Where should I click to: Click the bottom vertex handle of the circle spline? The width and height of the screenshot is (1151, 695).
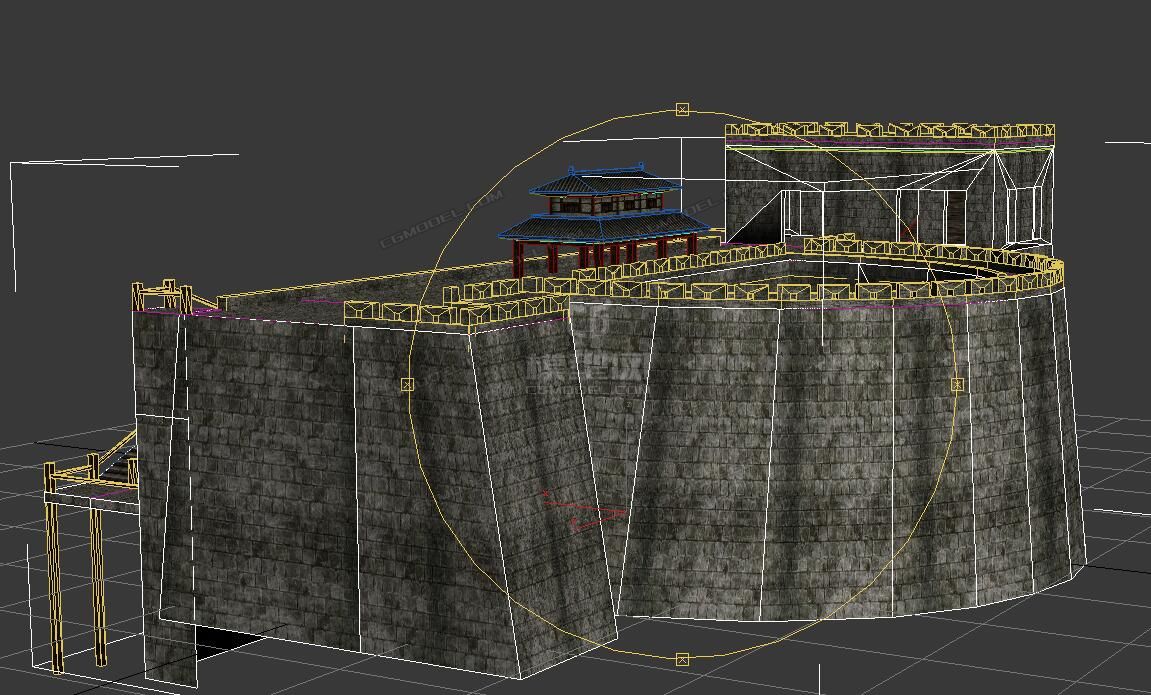[684, 660]
